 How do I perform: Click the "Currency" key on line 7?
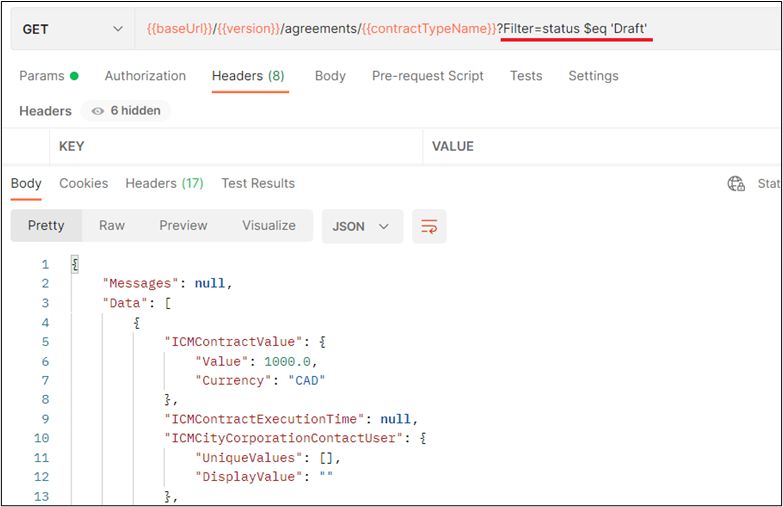(233, 381)
